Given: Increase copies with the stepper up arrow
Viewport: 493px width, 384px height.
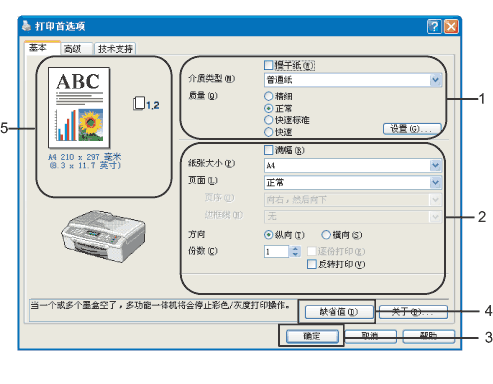Looking at the screenshot, I should [295, 248].
